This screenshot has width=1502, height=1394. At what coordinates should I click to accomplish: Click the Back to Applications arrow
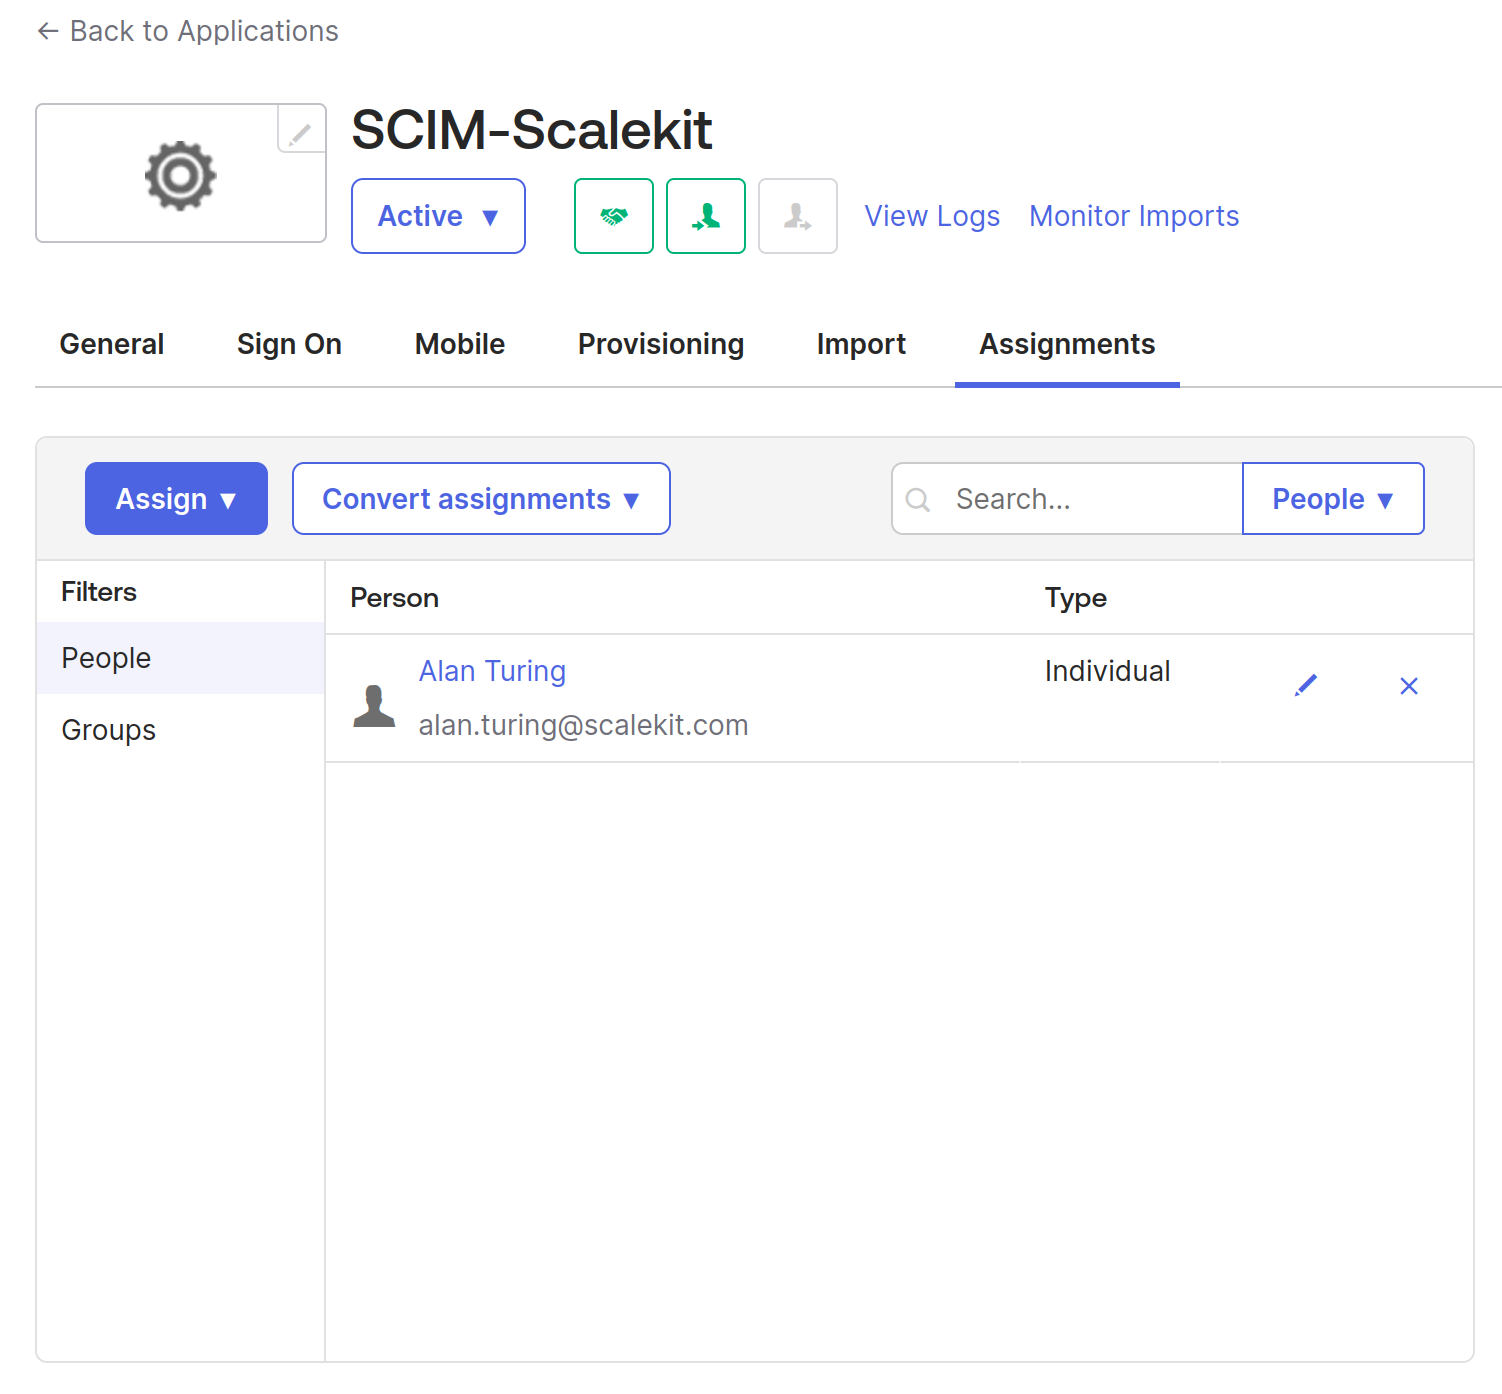tap(48, 31)
